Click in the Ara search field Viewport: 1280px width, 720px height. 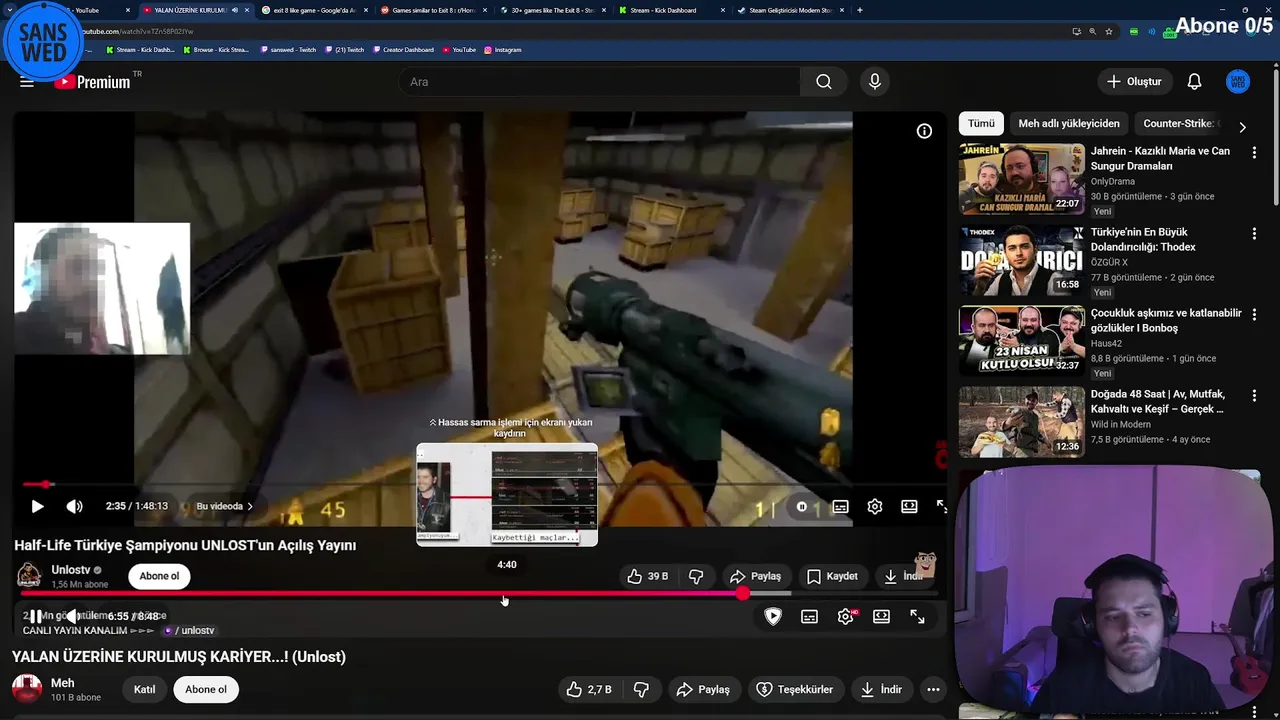click(600, 82)
